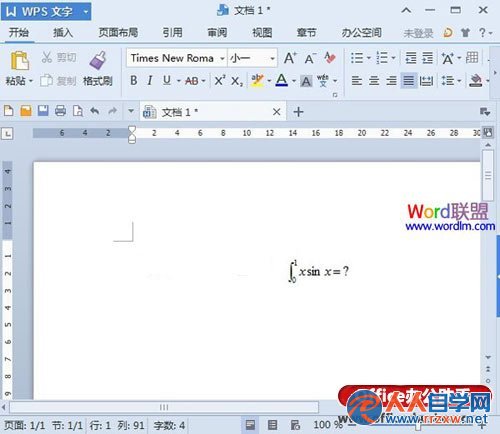
Task: Click the horizontal scrollbar at document bottom
Action: click(164, 407)
